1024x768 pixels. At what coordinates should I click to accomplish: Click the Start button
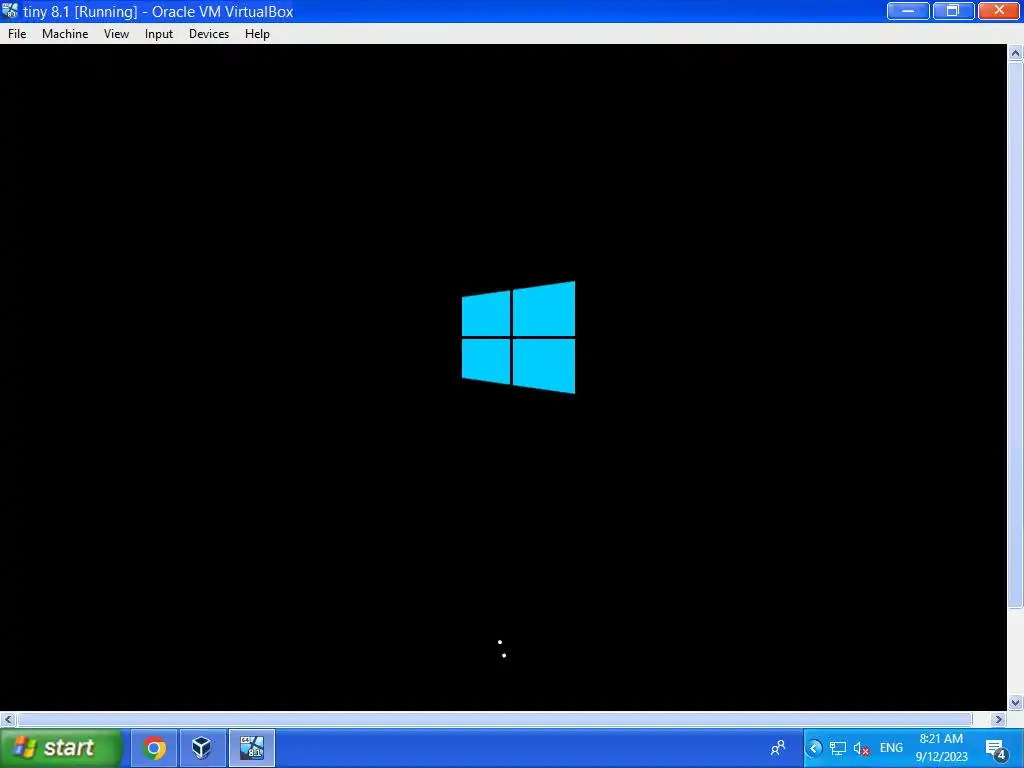(61, 748)
